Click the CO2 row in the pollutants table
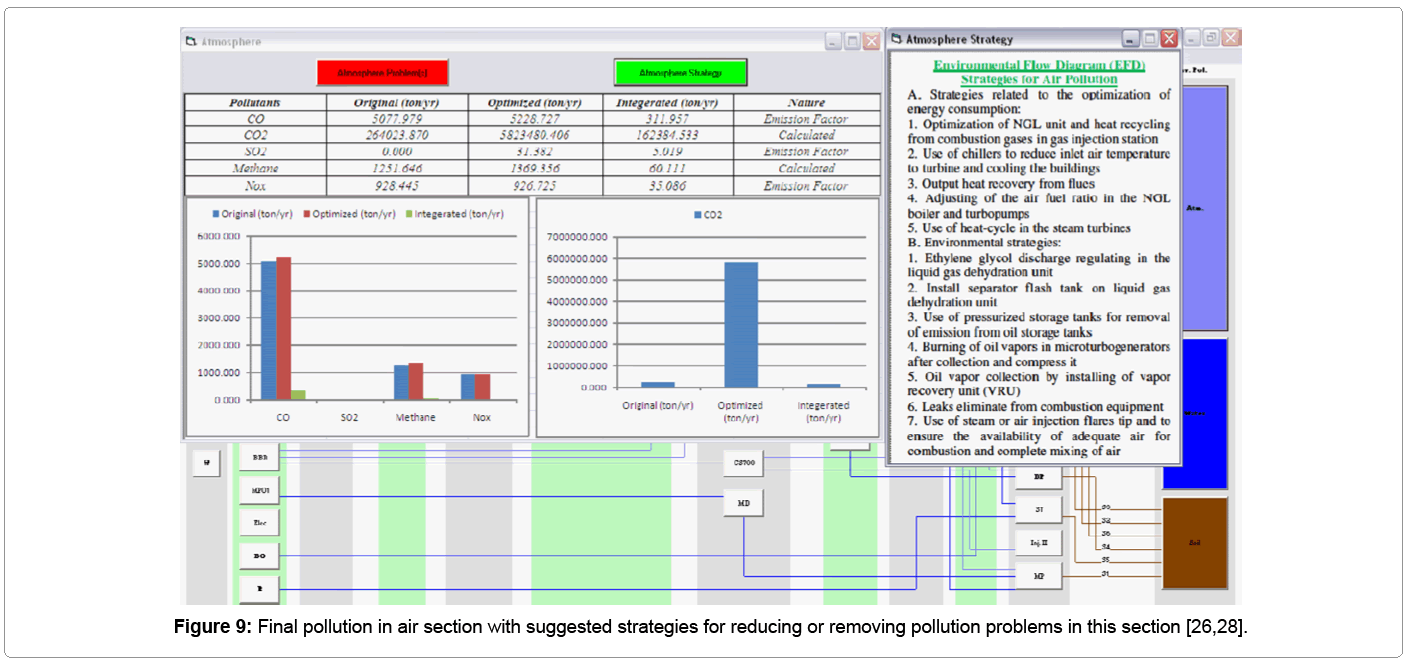The image size is (1407, 663). click(255, 135)
